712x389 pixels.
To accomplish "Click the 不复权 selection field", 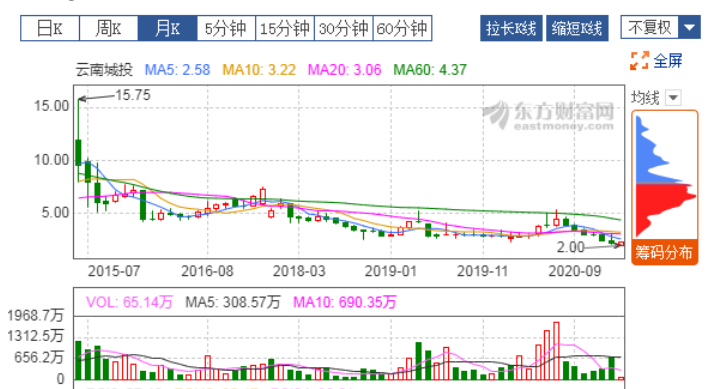I will 650,28.
